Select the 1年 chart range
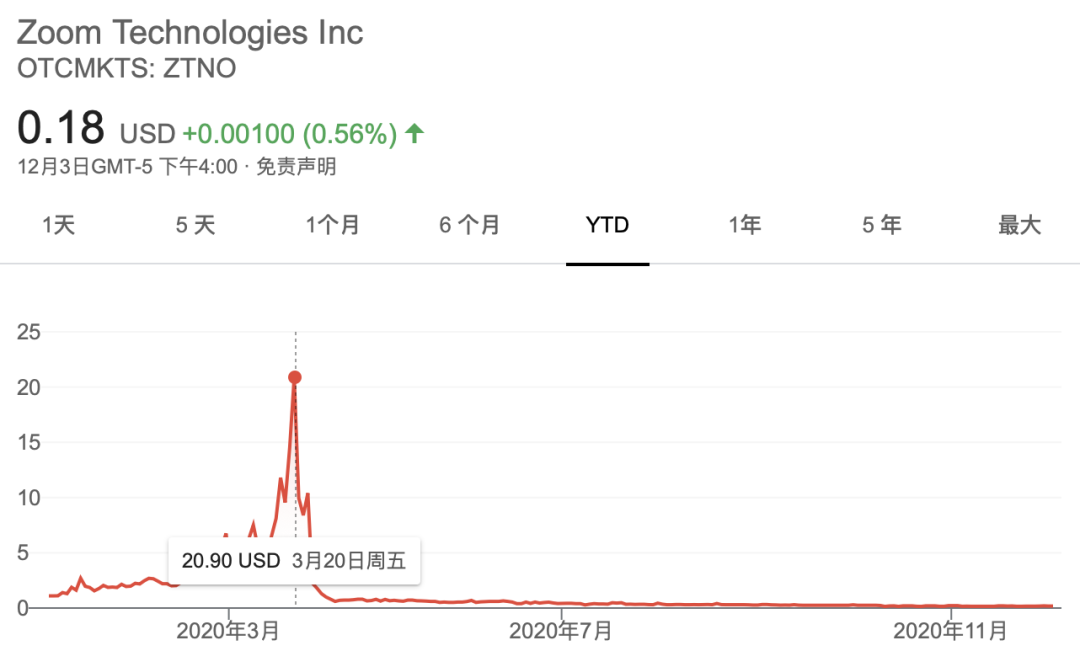This screenshot has height=667, width=1080. tap(744, 226)
